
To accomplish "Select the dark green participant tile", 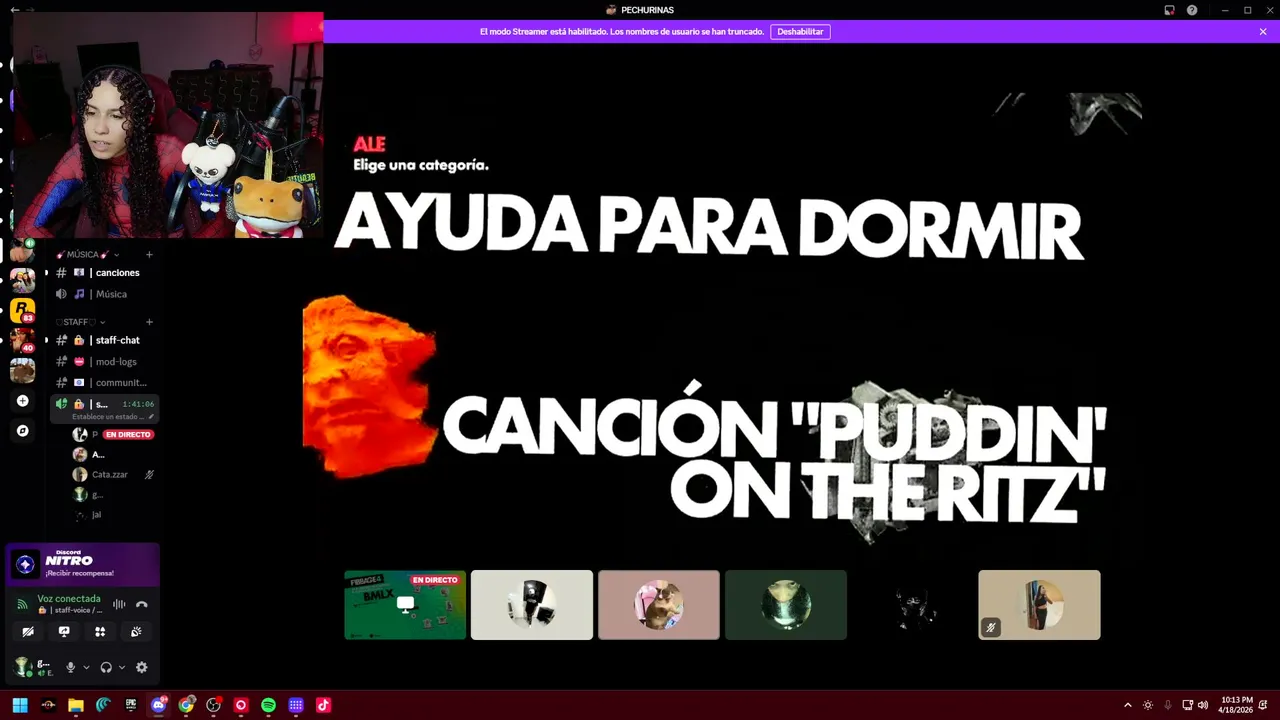I will (x=786, y=605).
